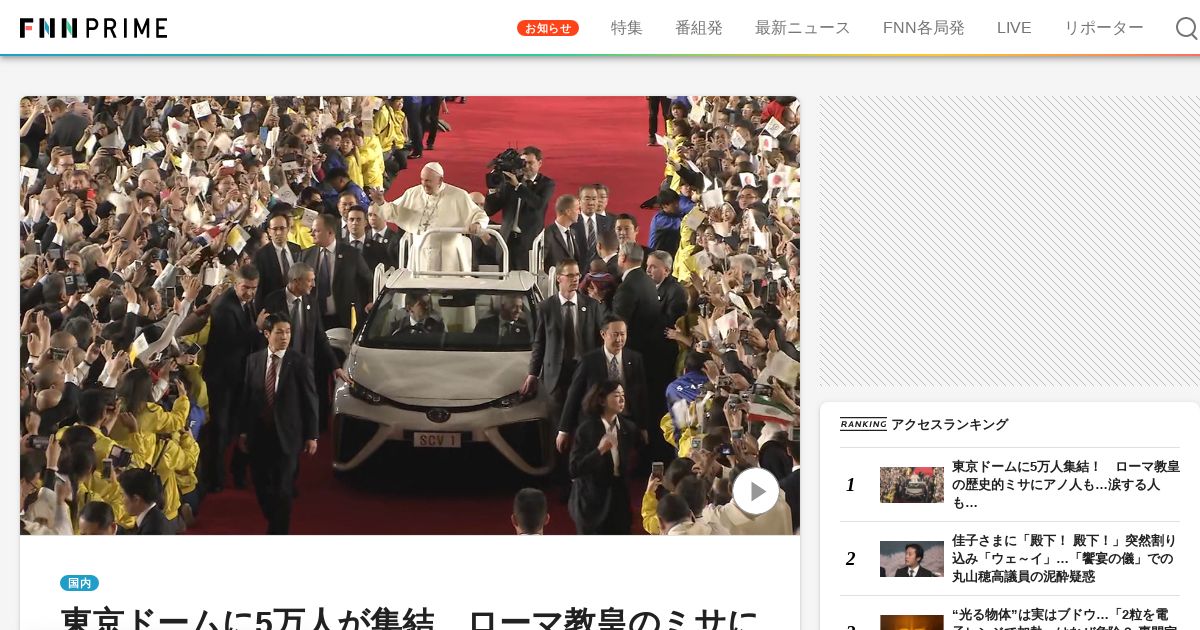Open the main Popemobile hero image
Screen dimensions: 1200x630
(410, 315)
